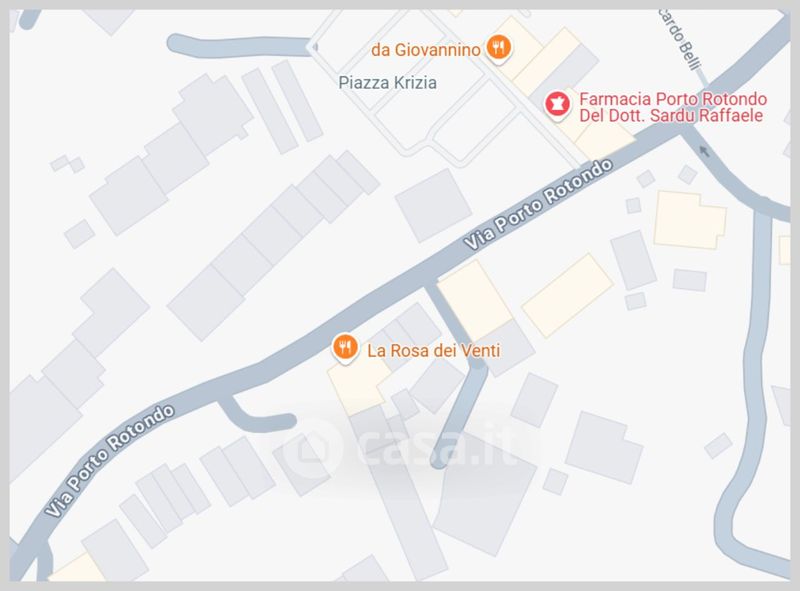Click the Via Porto Rotondo label below the pharmacy
Screen dimensions: 800x591
(538, 204)
